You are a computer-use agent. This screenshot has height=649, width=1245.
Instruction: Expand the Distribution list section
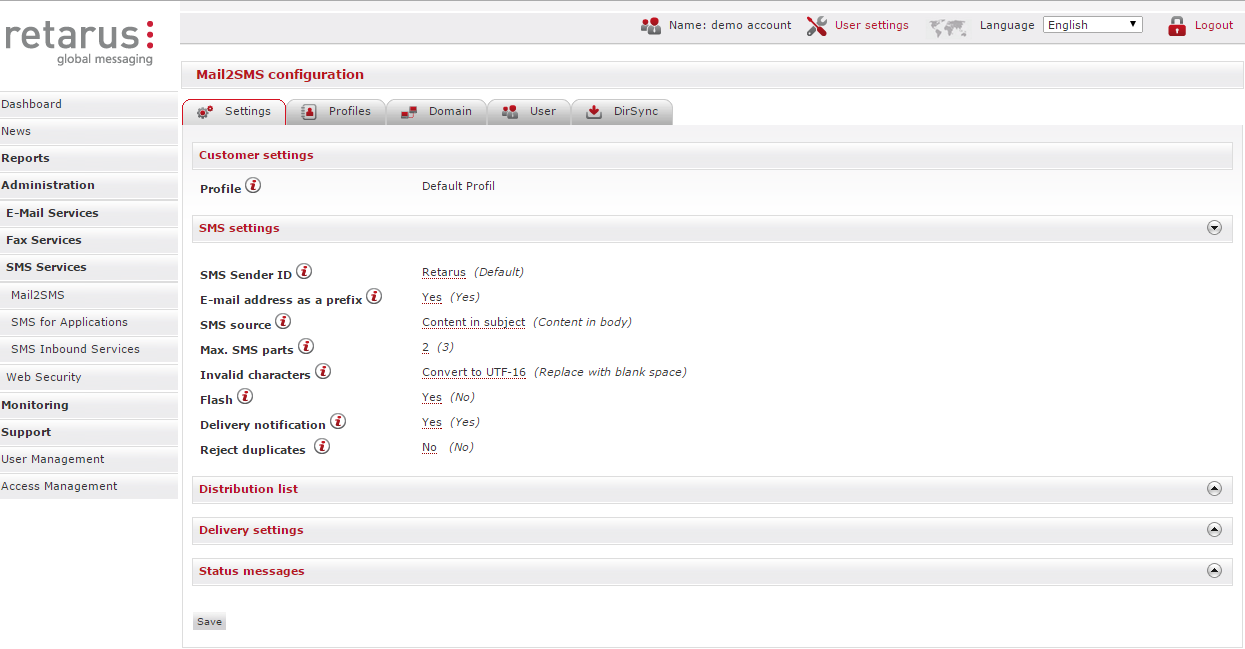point(1214,489)
